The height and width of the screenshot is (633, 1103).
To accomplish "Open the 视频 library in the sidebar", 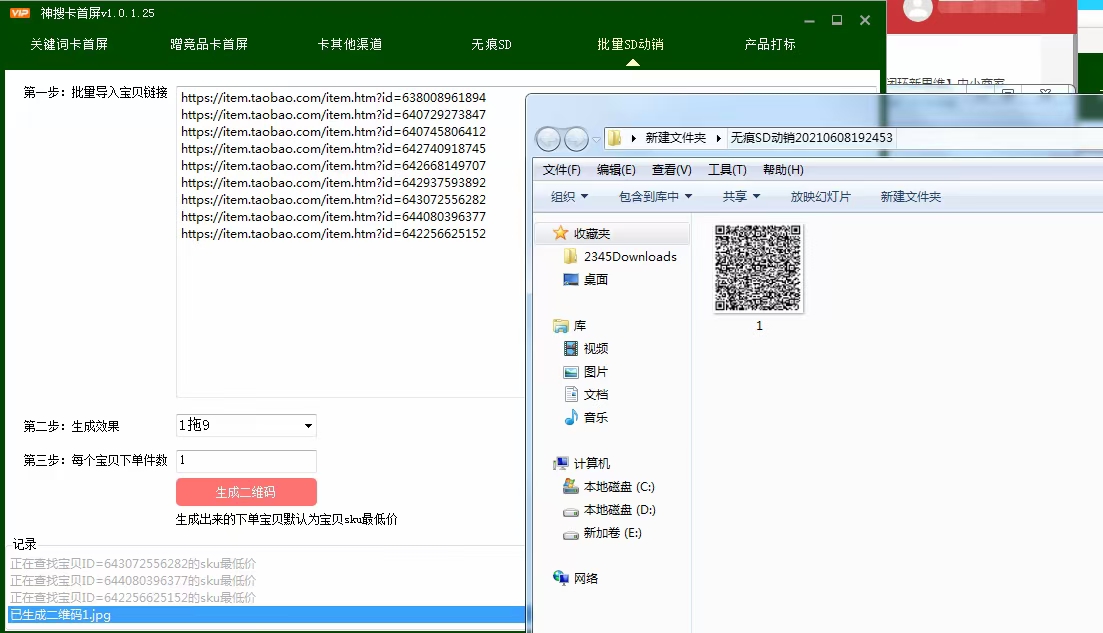I will 592,348.
